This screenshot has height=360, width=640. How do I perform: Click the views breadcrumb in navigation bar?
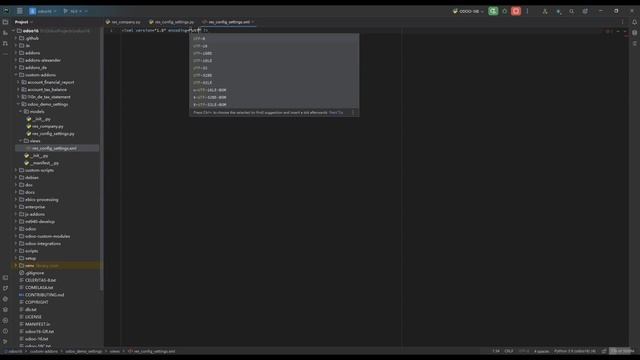pos(115,351)
